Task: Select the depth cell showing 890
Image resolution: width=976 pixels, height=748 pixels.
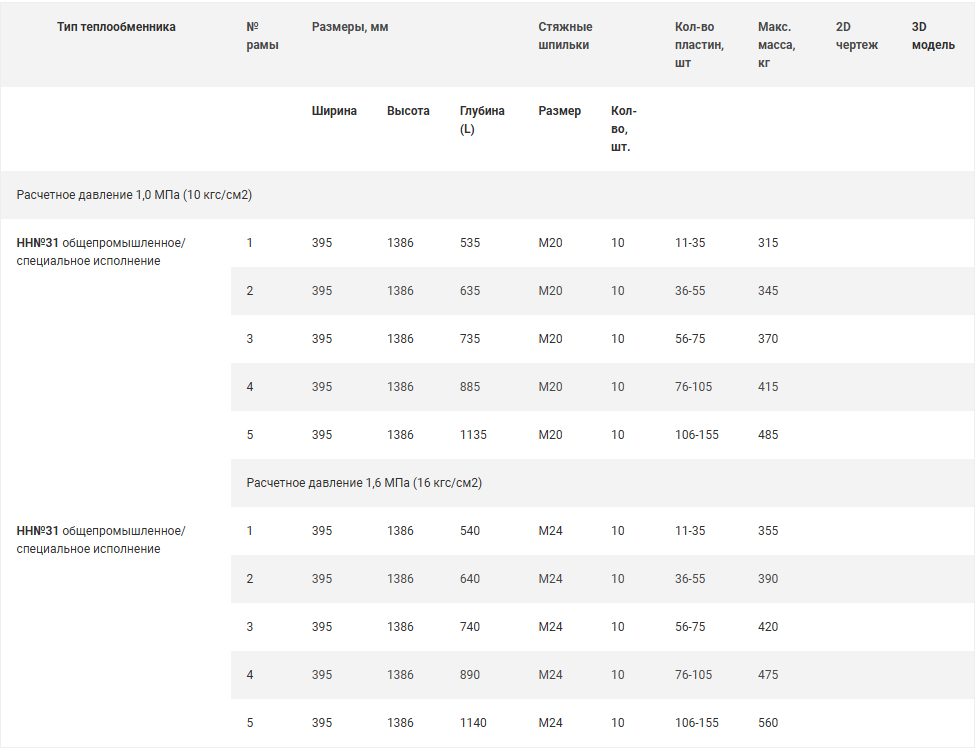Action: (470, 675)
